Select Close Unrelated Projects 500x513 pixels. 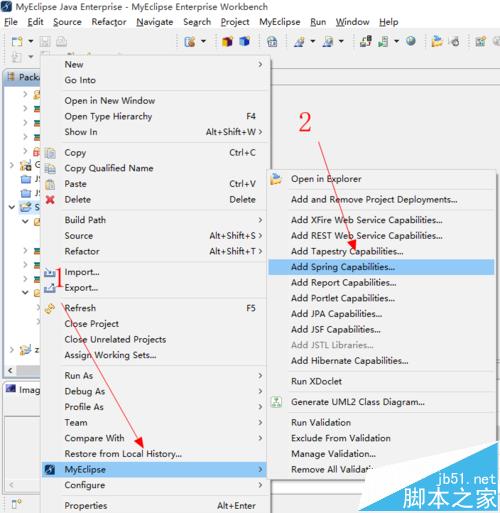(x=154, y=340)
